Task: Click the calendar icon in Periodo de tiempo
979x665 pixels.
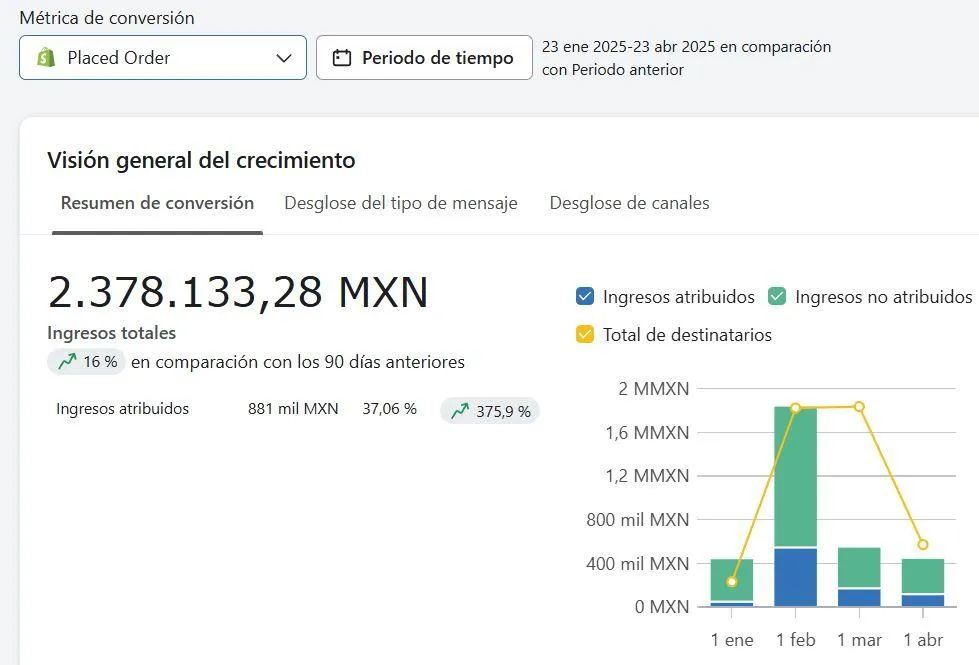Action: tap(342, 58)
